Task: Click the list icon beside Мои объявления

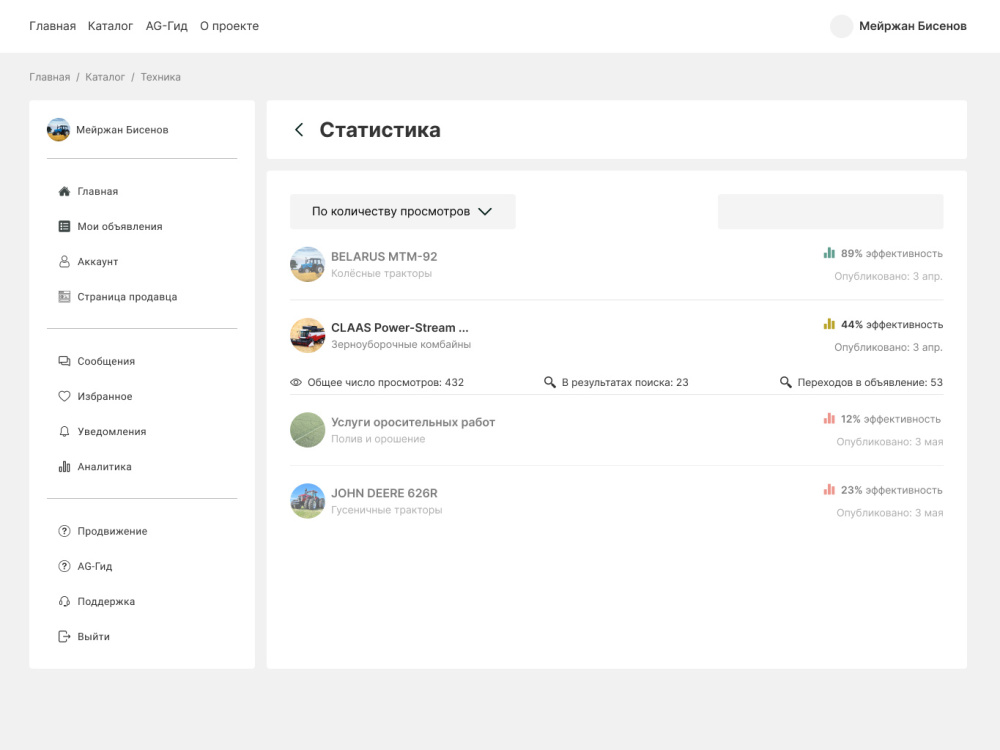Action: click(64, 226)
